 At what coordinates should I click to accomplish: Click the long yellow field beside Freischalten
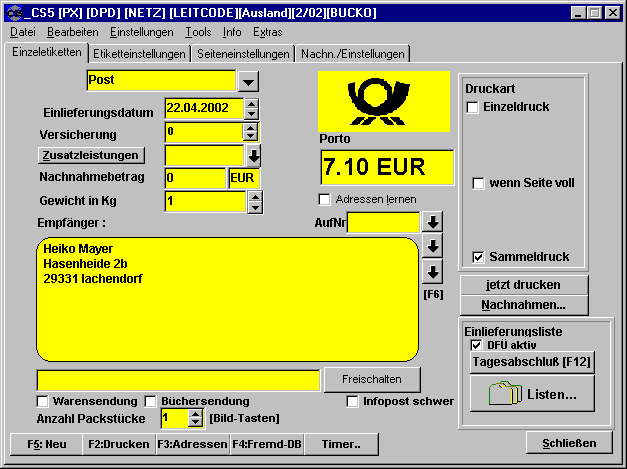(x=178, y=380)
